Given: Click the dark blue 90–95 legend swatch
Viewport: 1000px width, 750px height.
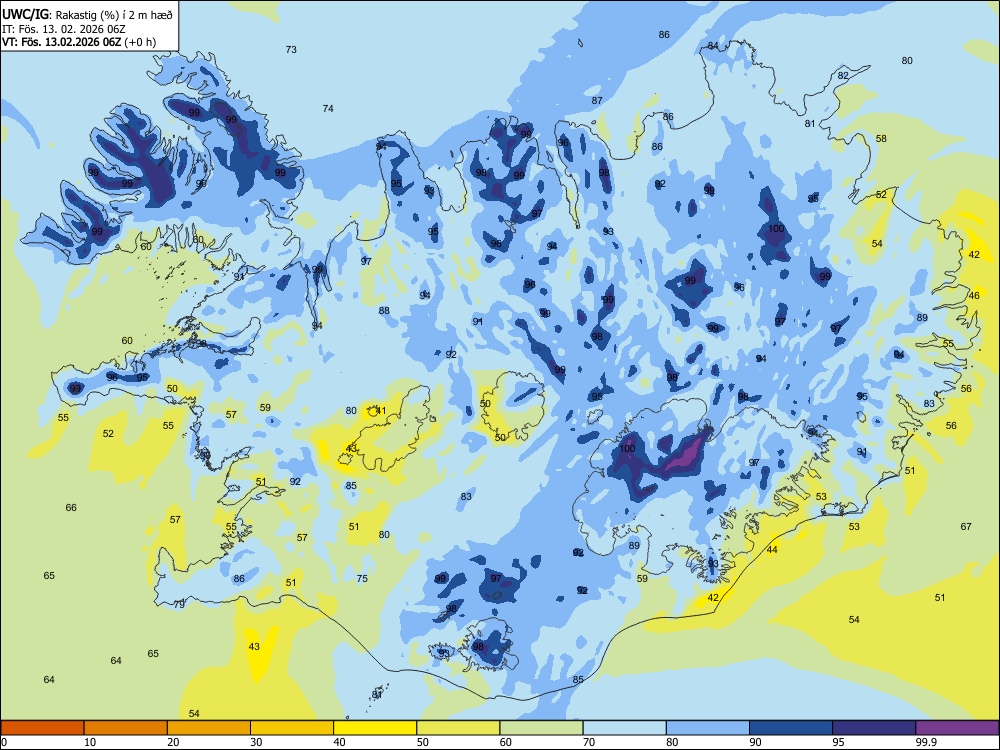Looking at the screenshot, I should pos(791,728).
